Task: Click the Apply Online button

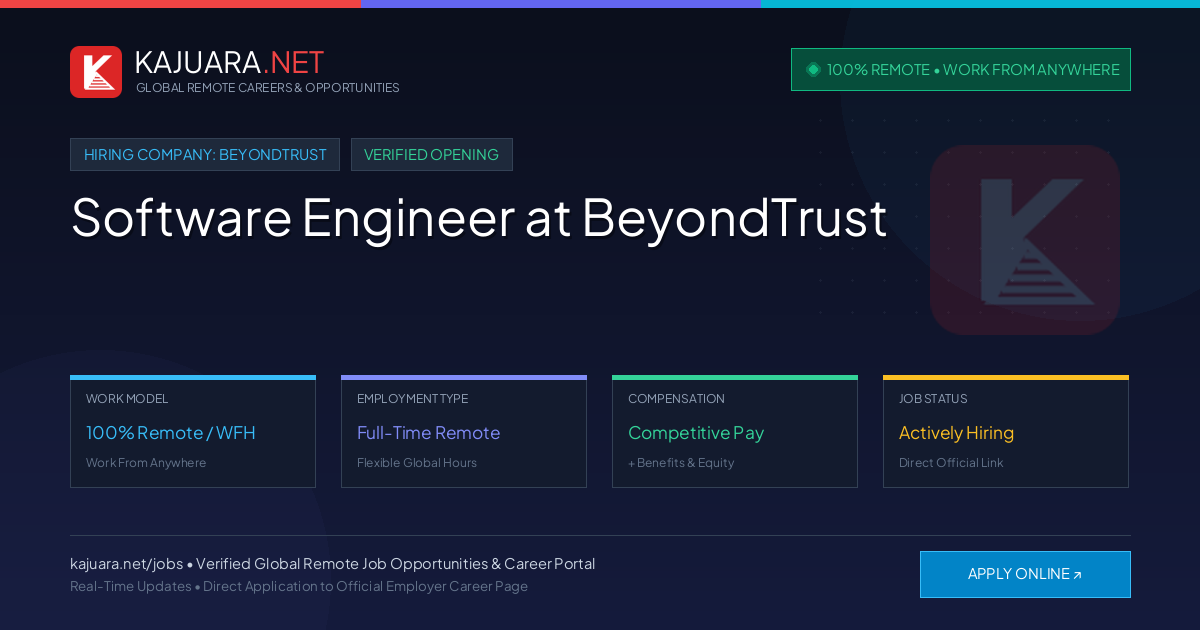Action: coord(1025,574)
